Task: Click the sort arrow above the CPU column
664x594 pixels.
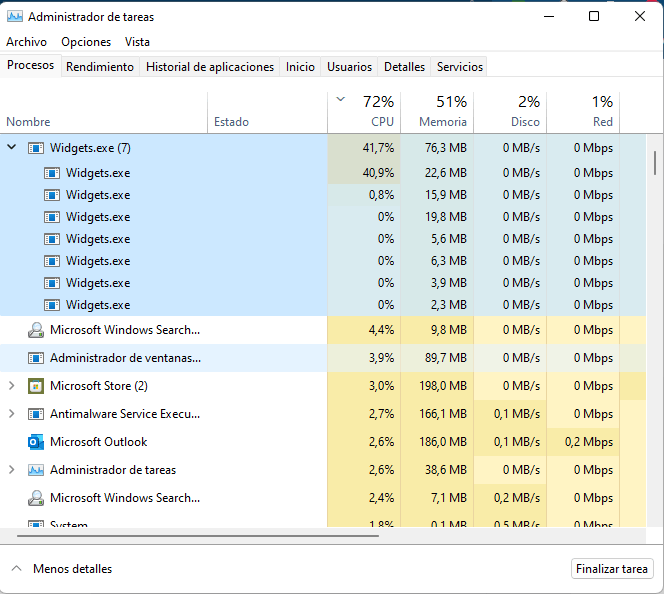Action: click(340, 99)
